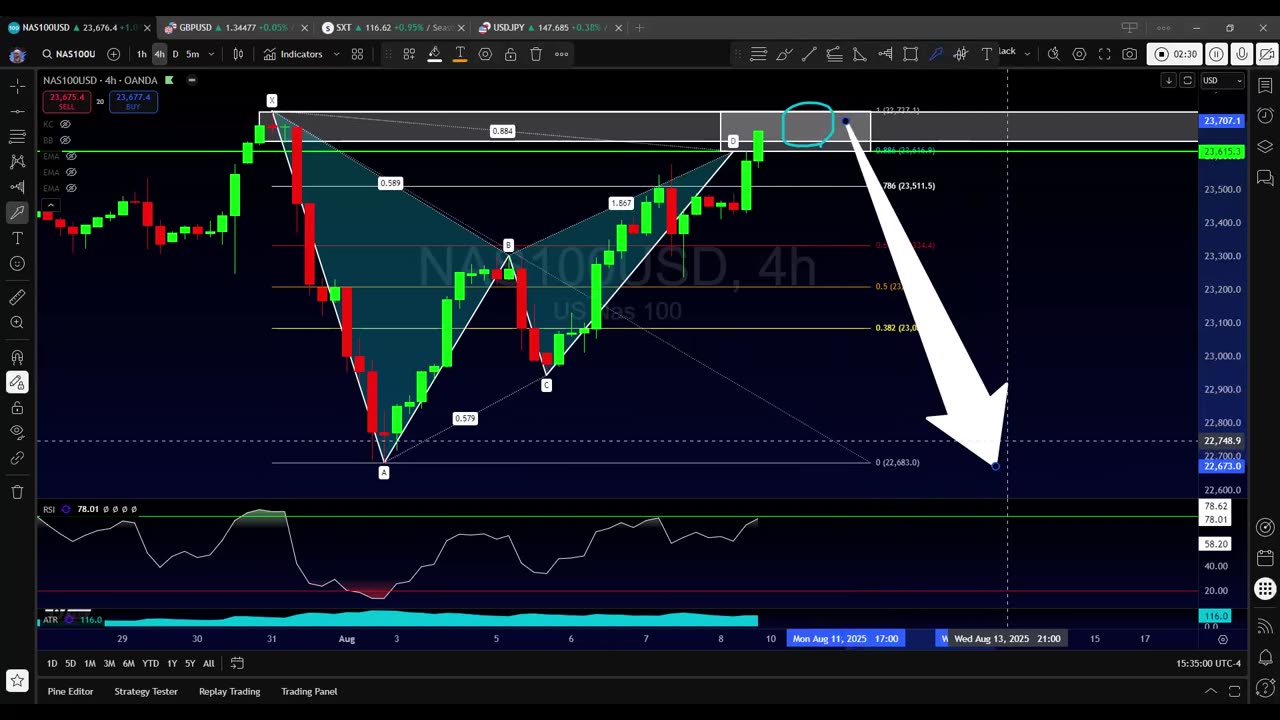Change drawing text color with T icon
1280x720 pixels.
[x=460, y=54]
